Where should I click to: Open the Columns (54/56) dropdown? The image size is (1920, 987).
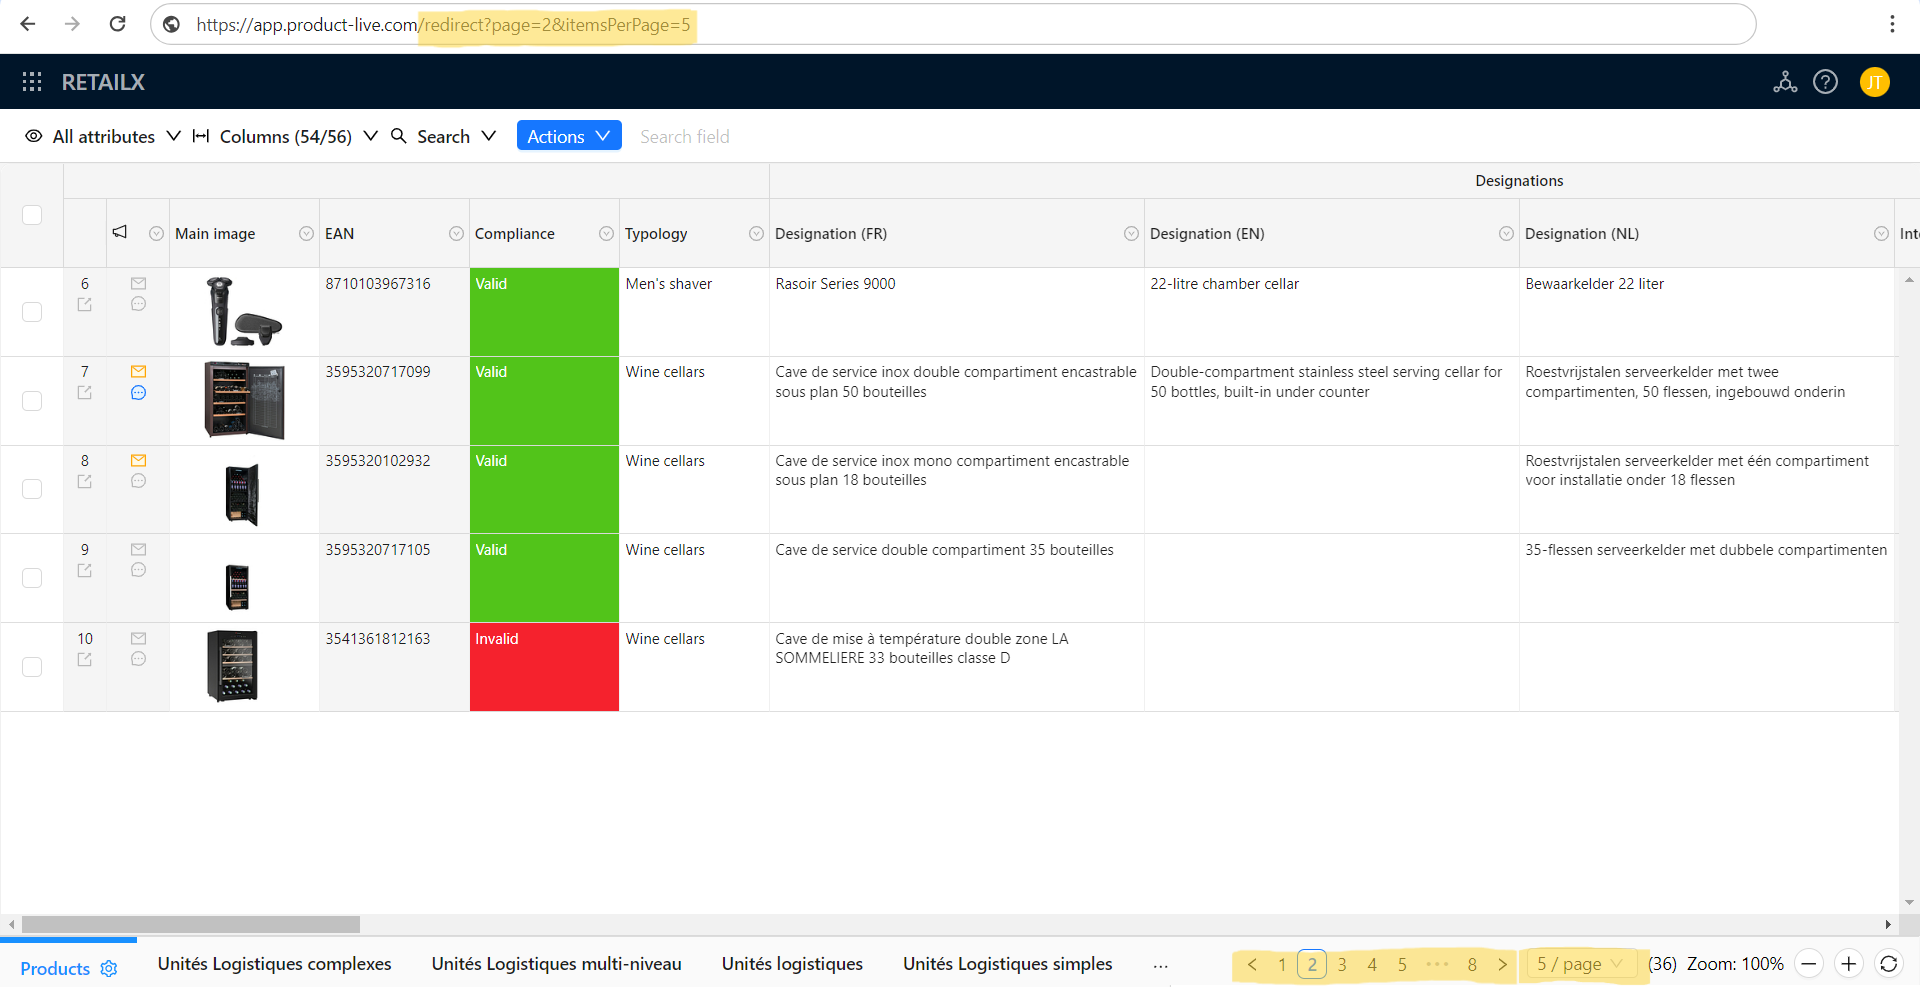pyautogui.click(x=285, y=136)
